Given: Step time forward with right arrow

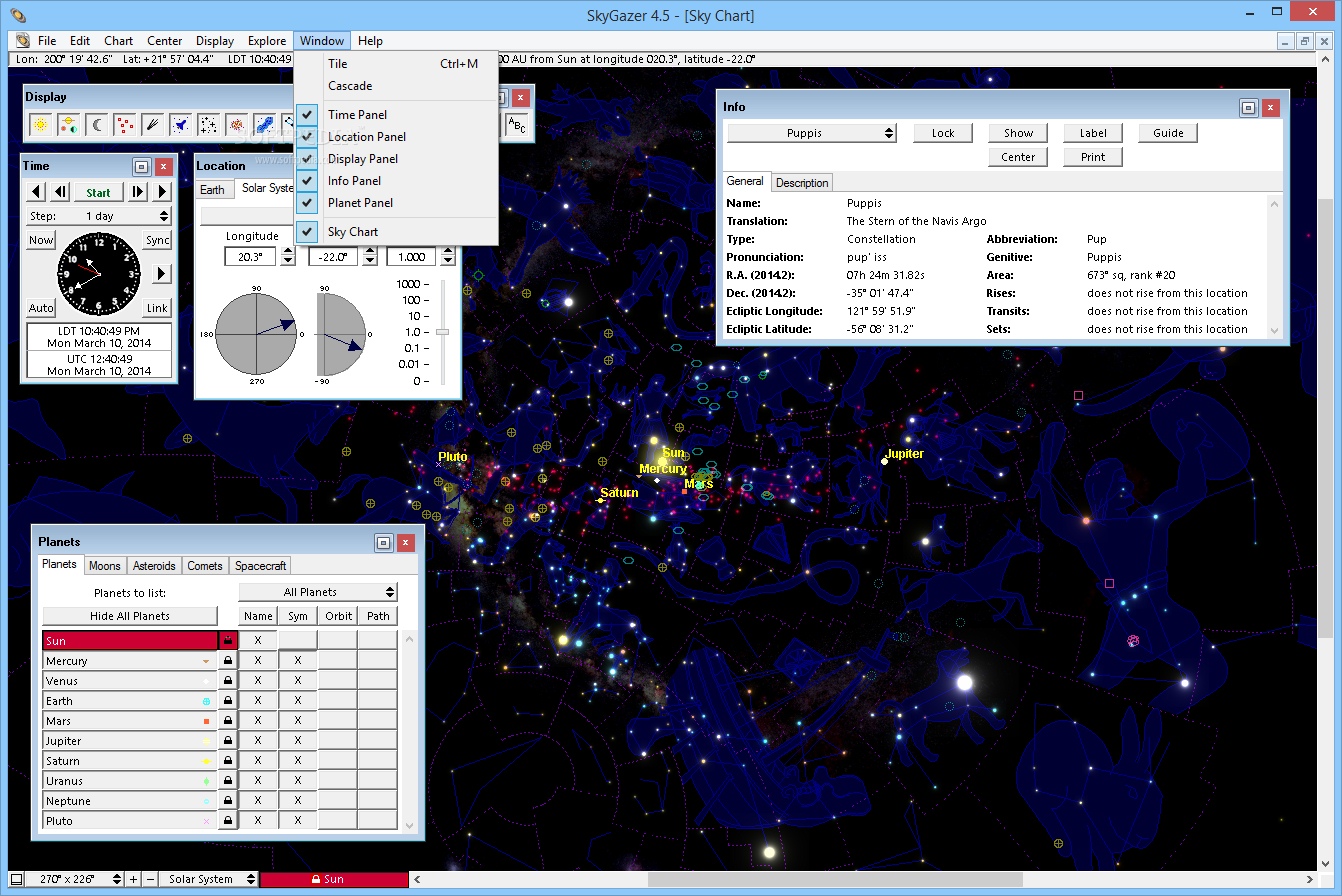Looking at the screenshot, I should coord(162,192).
